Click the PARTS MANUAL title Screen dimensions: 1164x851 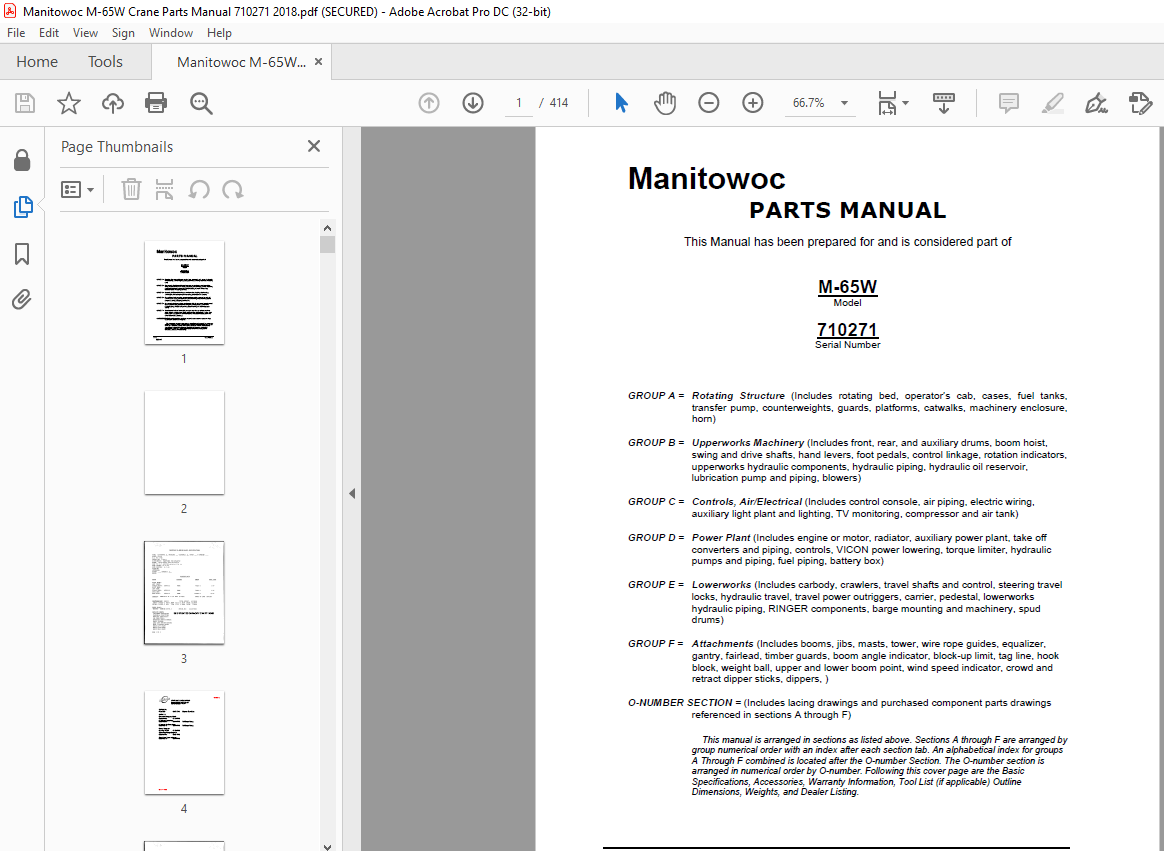(847, 210)
